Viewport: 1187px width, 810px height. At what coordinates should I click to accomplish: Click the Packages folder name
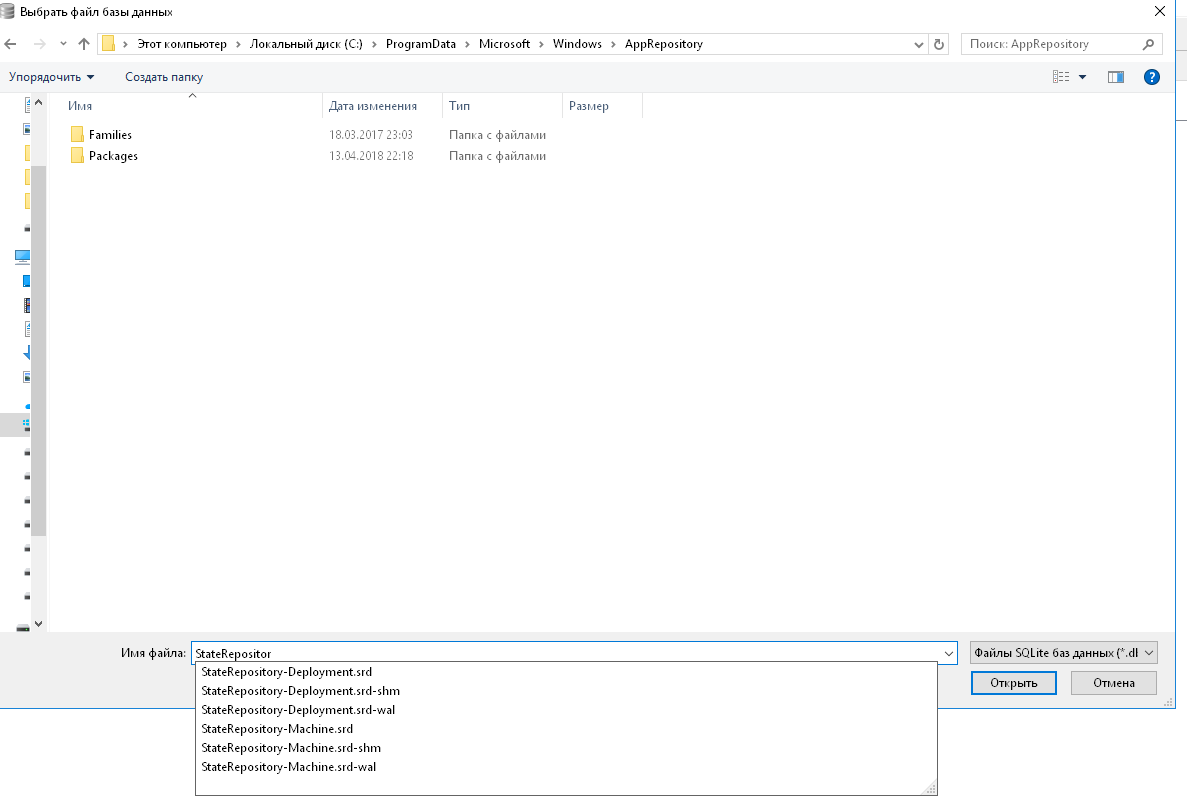click(114, 156)
